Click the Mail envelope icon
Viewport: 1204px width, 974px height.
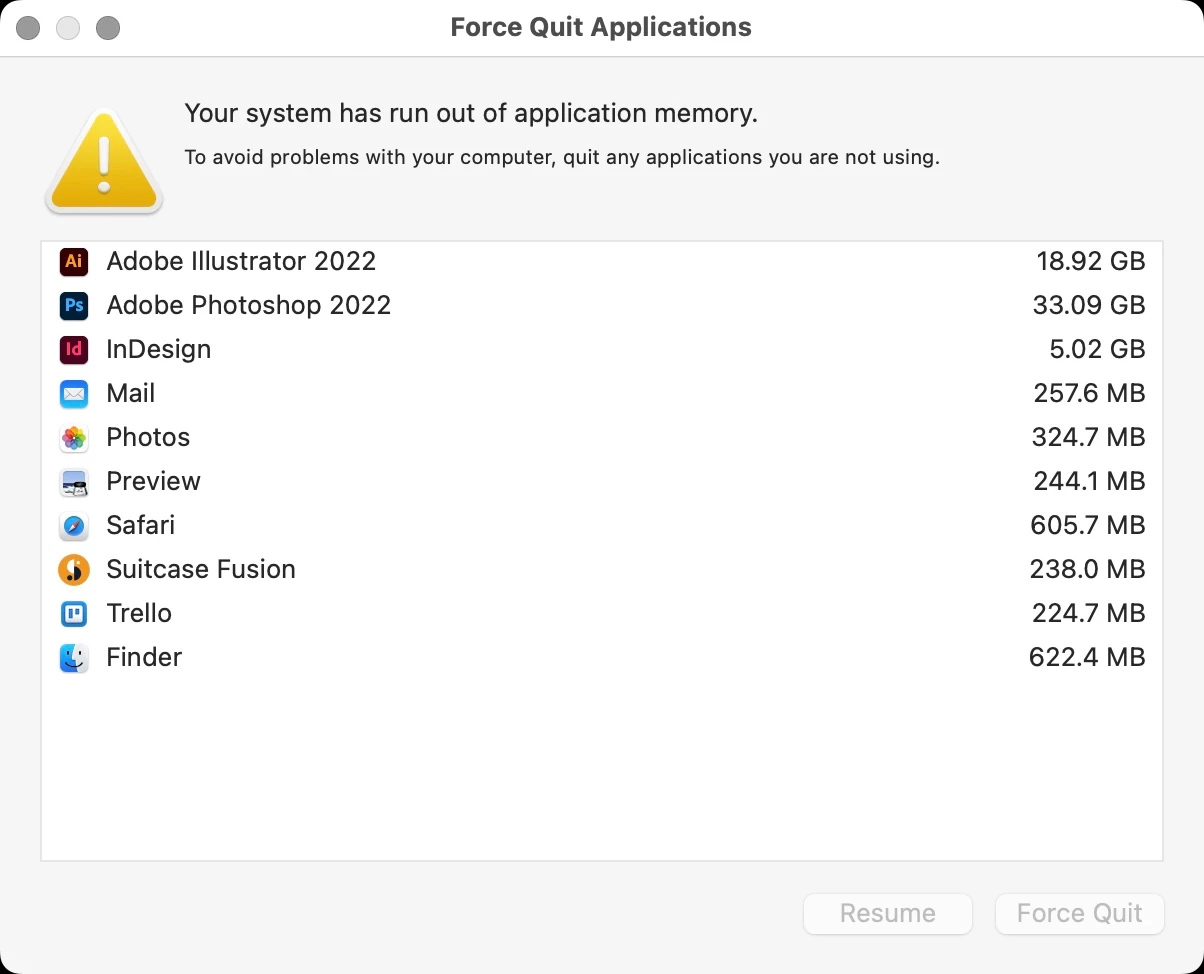[74, 393]
